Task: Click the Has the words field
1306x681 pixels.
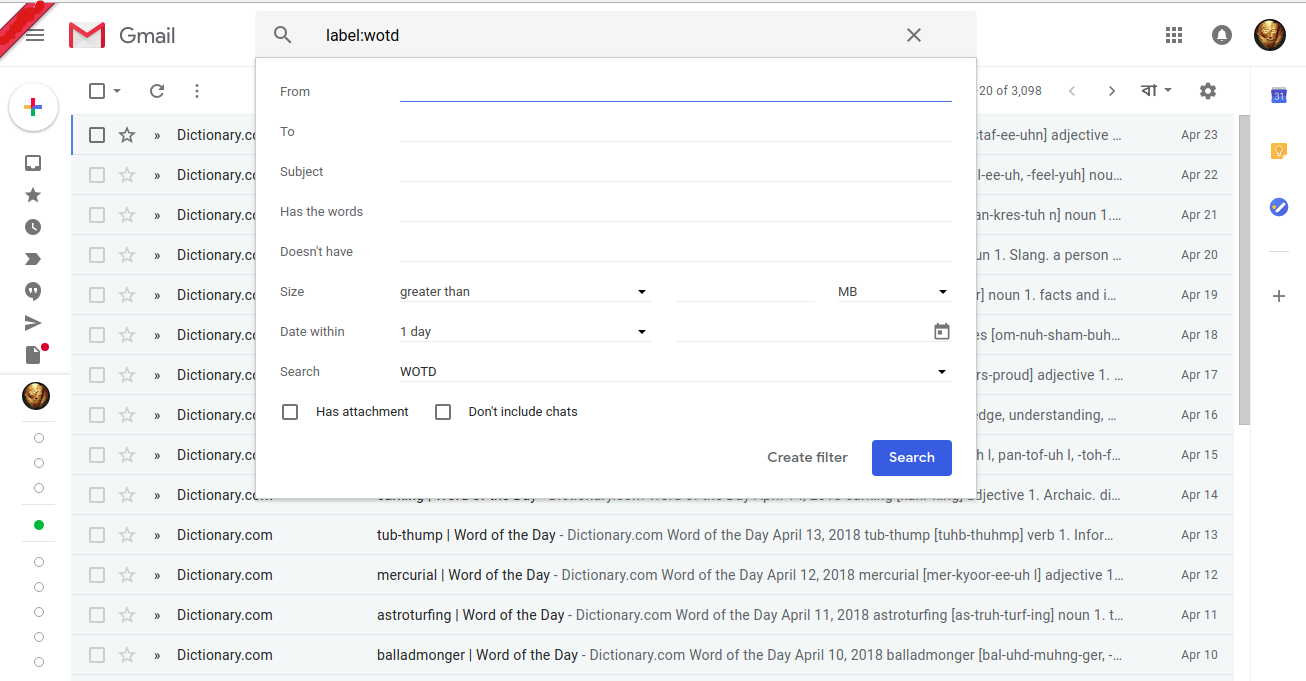Action: [x=675, y=211]
